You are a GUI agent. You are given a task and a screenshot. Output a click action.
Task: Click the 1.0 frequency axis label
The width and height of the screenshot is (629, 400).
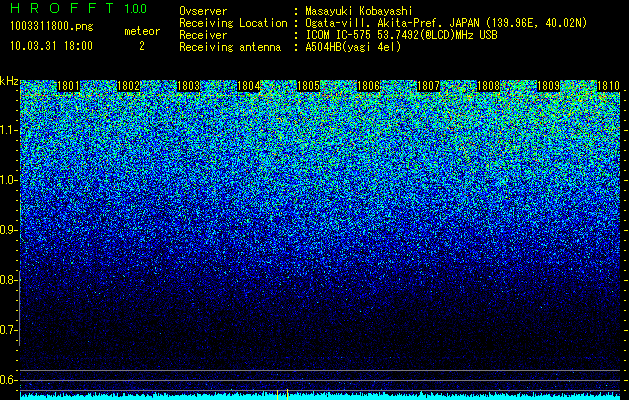[8, 180]
